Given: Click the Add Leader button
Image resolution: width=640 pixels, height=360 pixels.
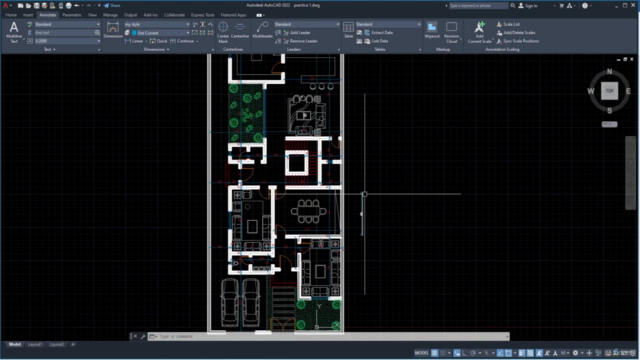Looking at the screenshot, I should [x=297, y=33].
